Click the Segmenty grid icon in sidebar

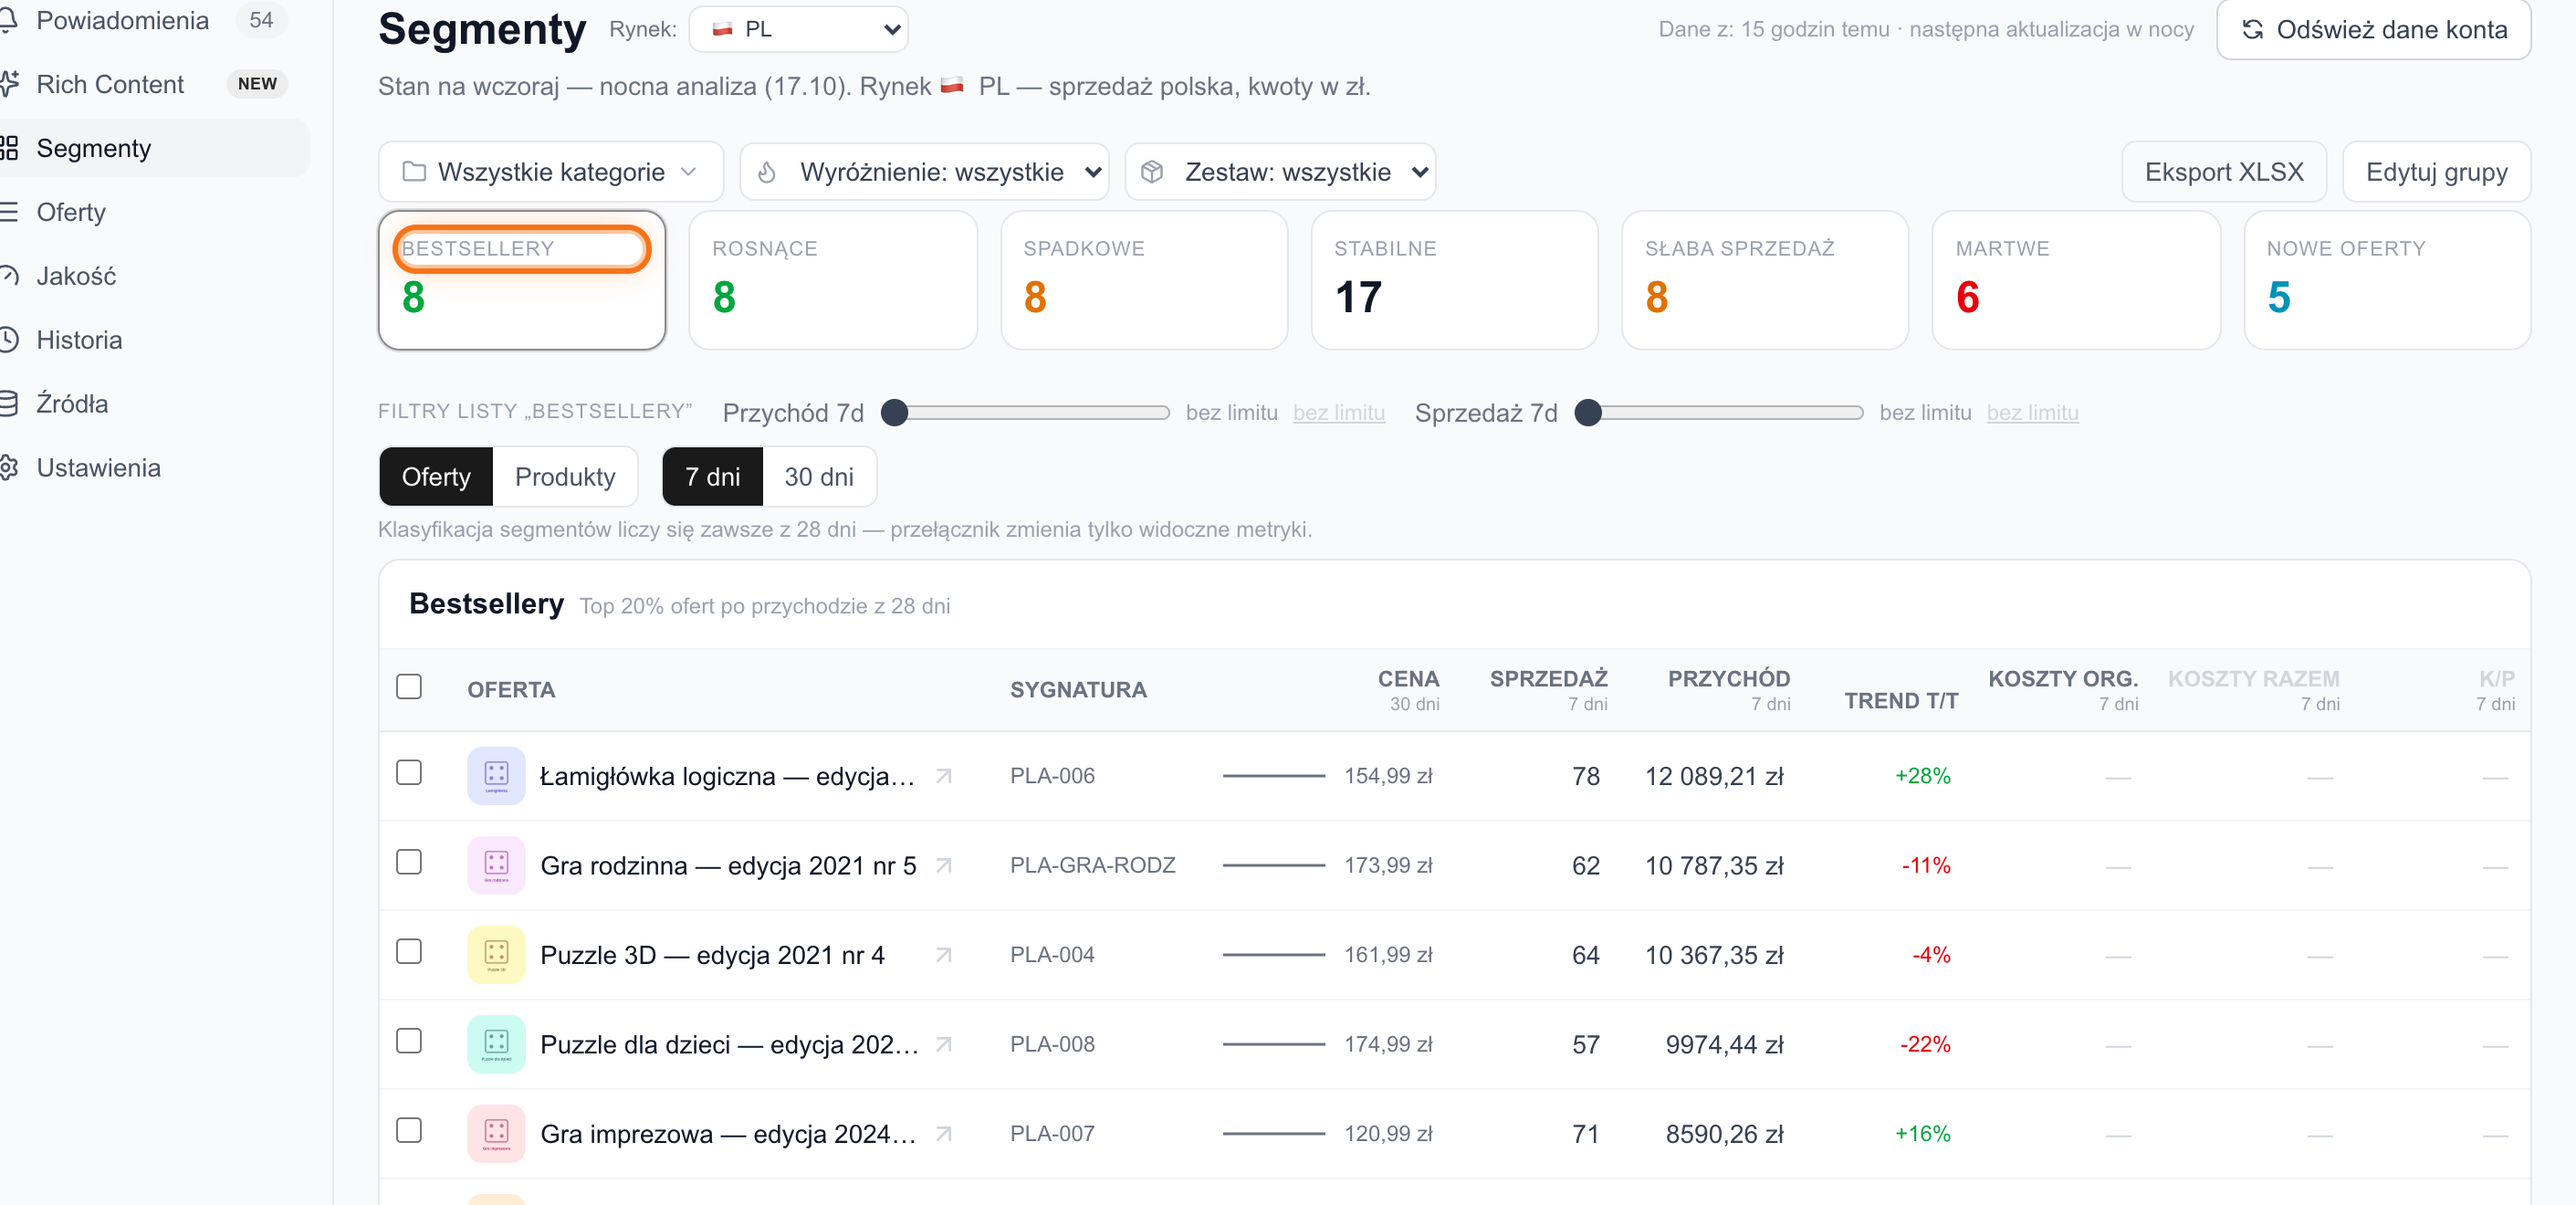point(9,148)
